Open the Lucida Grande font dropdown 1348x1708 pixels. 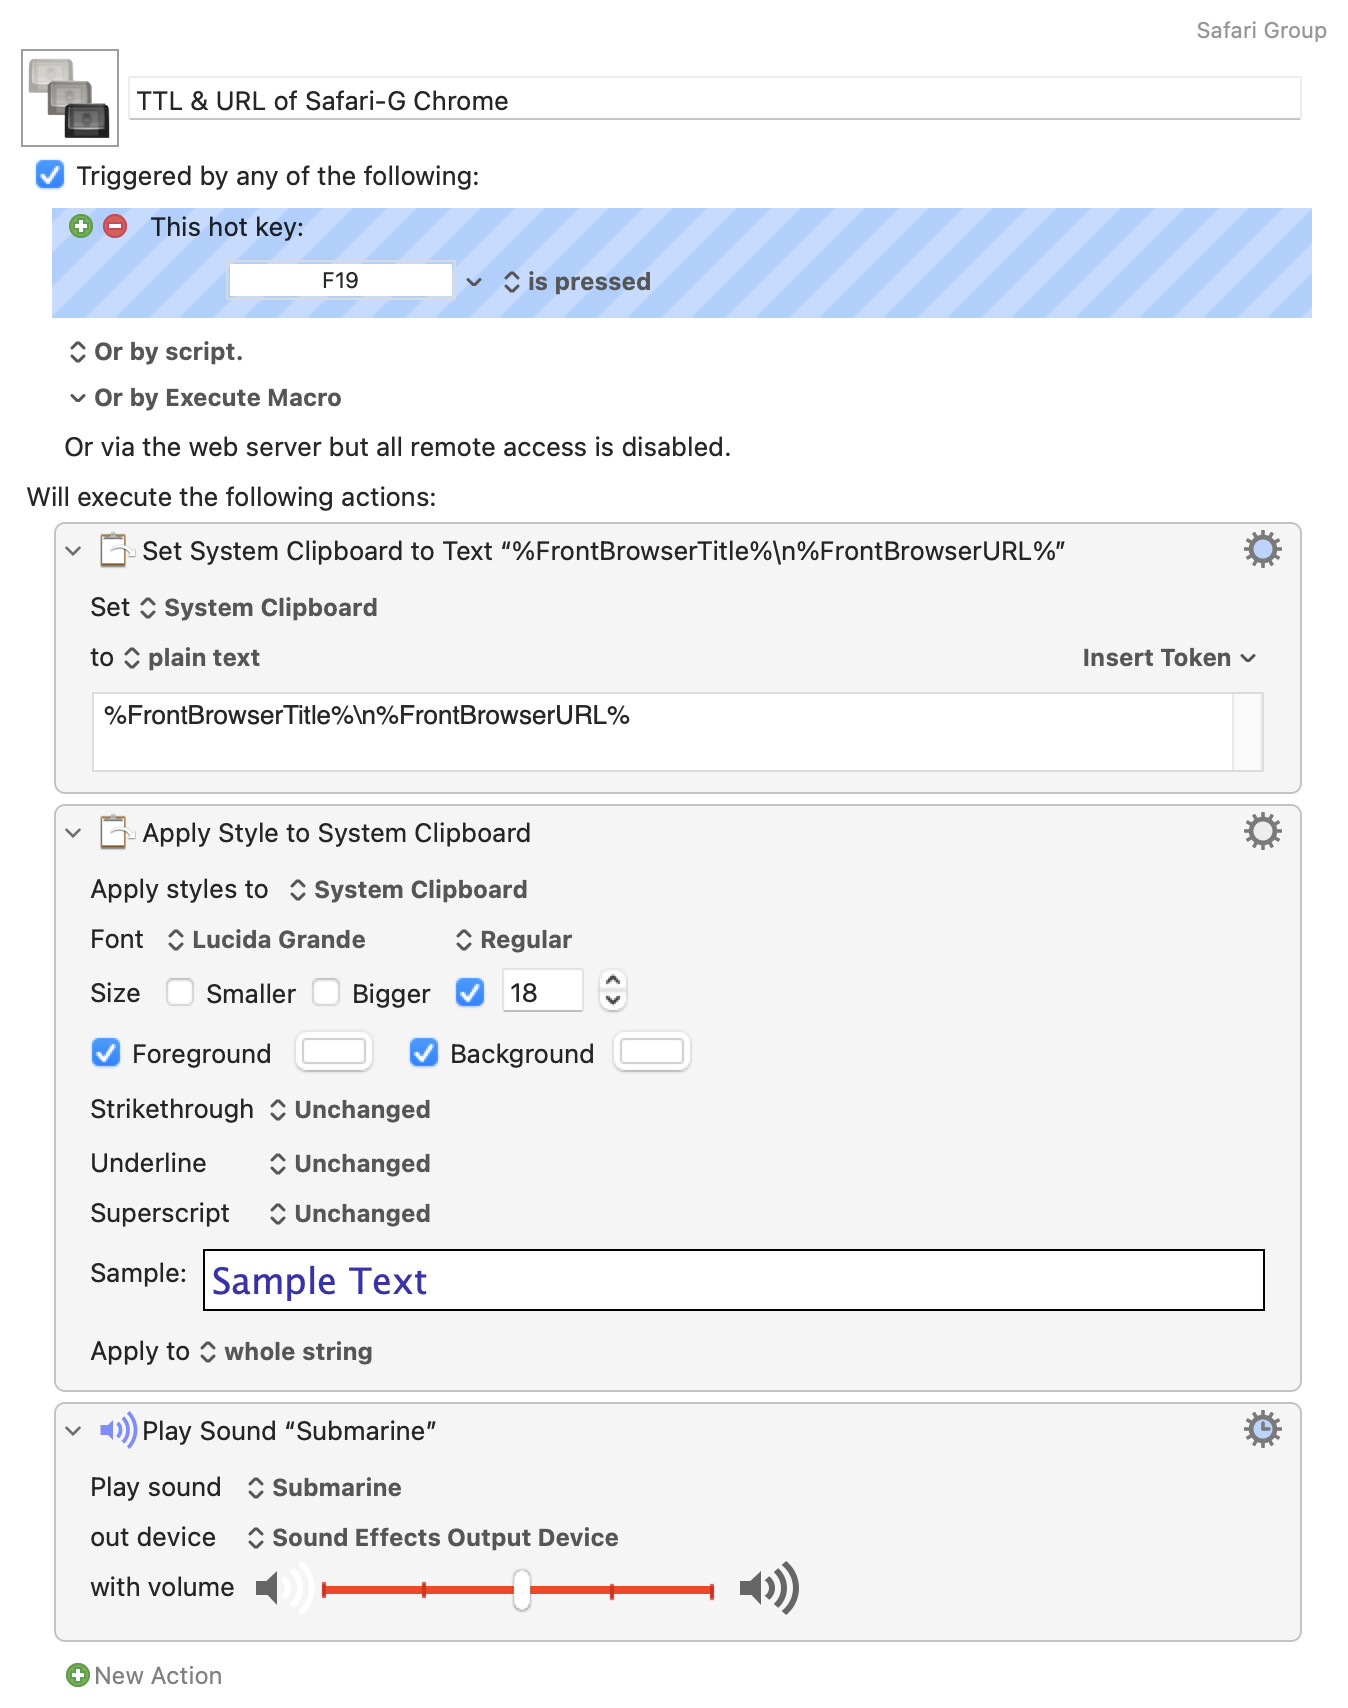(x=267, y=940)
